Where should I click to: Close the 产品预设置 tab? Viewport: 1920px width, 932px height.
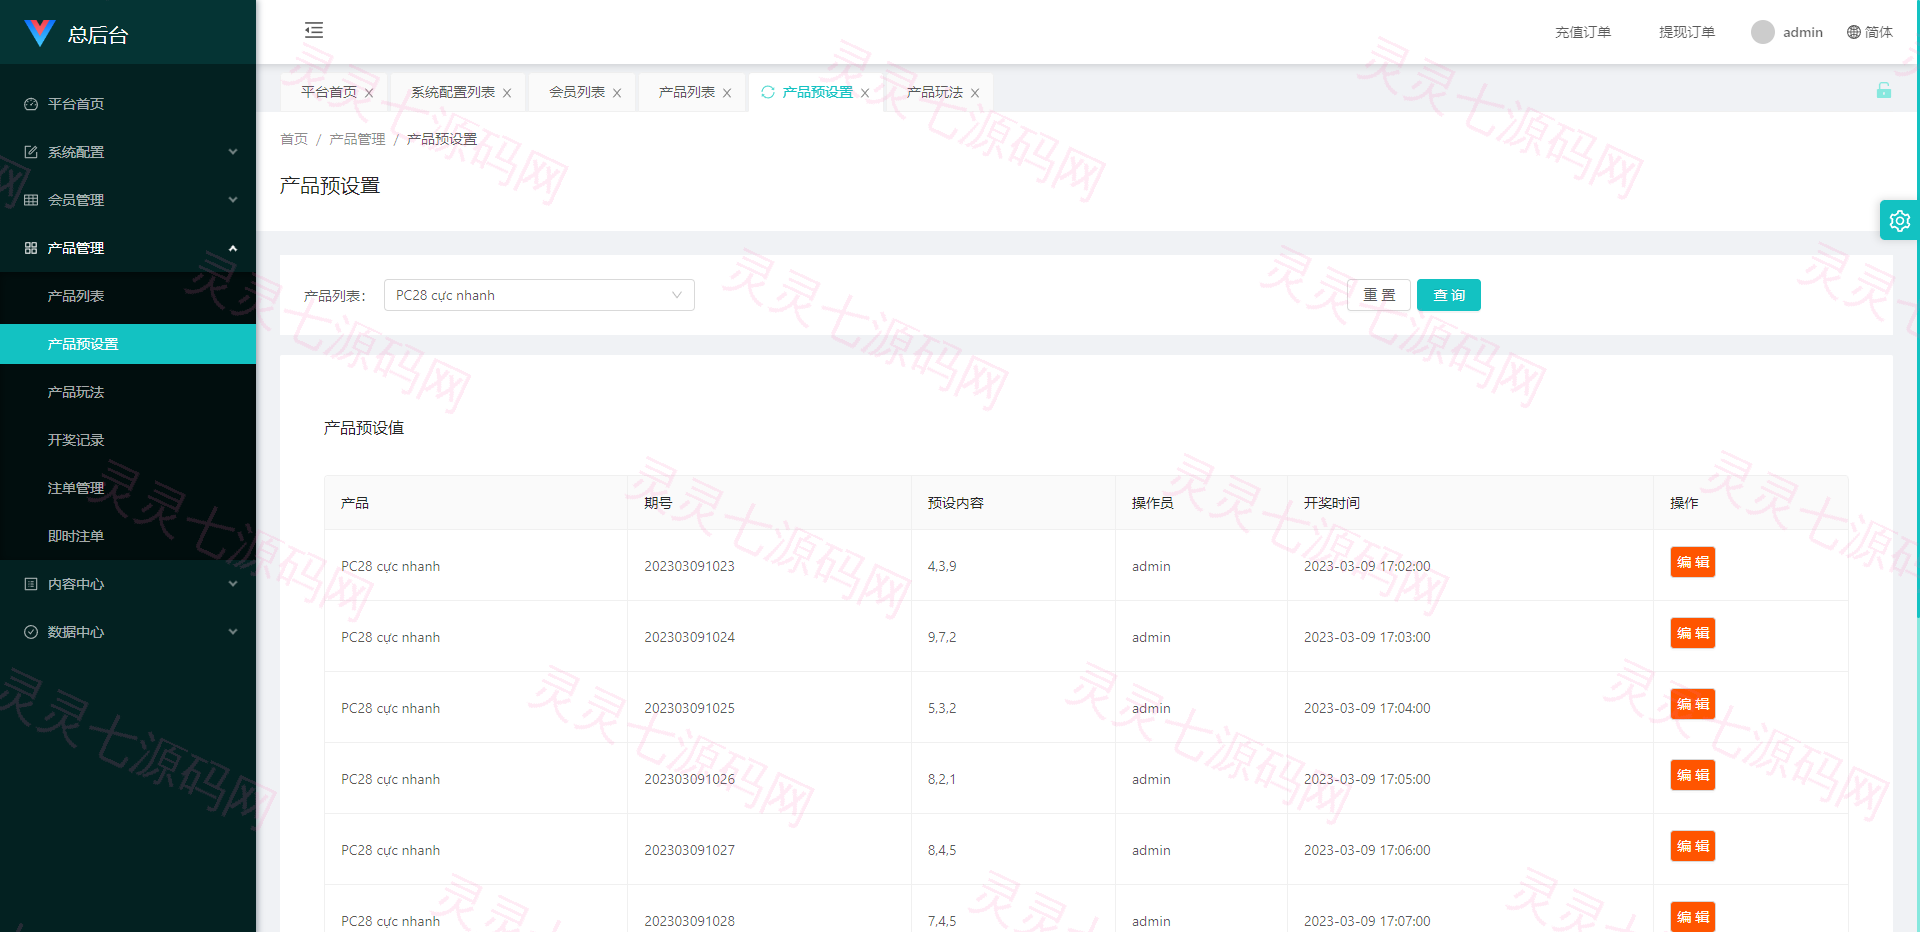pyautogui.click(x=865, y=93)
